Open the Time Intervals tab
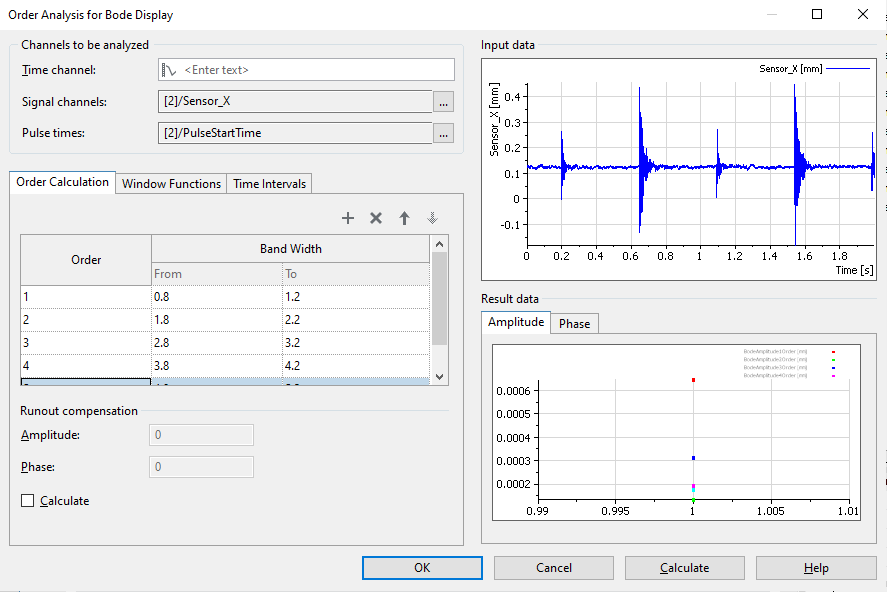887x592 pixels. click(269, 184)
